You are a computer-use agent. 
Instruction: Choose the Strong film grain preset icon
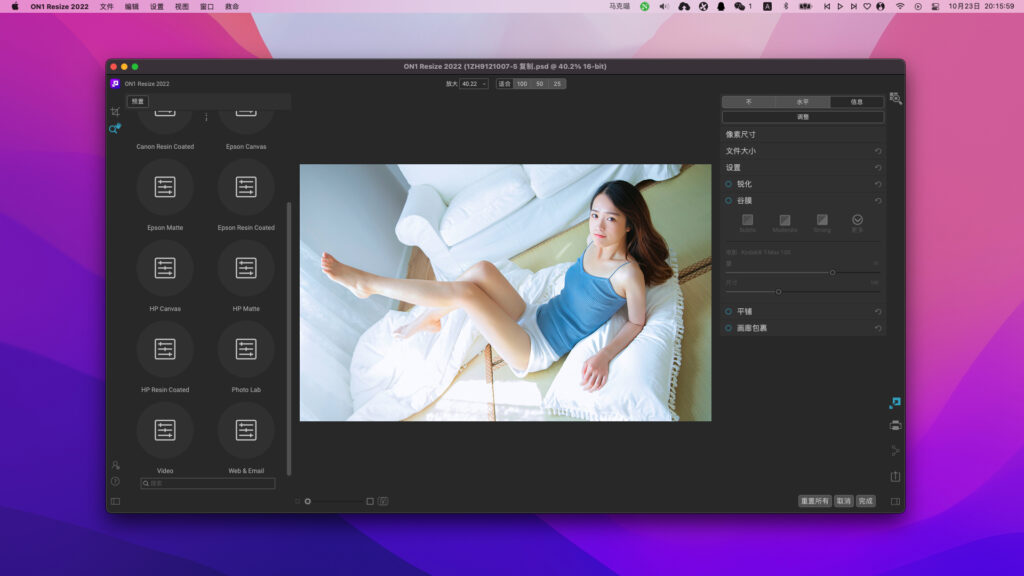point(822,220)
